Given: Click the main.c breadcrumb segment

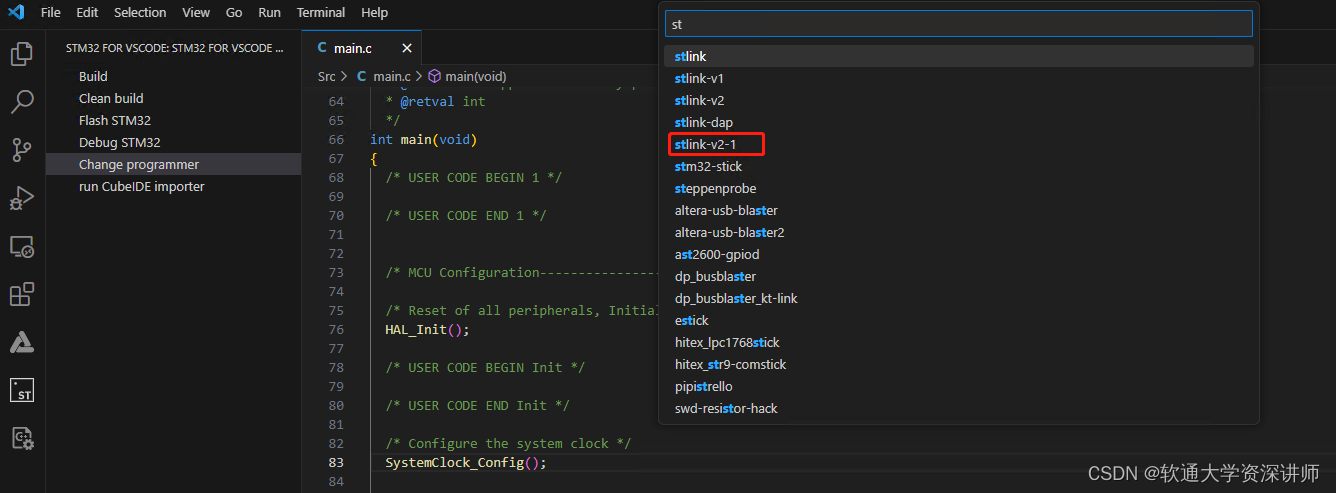Looking at the screenshot, I should [x=384, y=76].
